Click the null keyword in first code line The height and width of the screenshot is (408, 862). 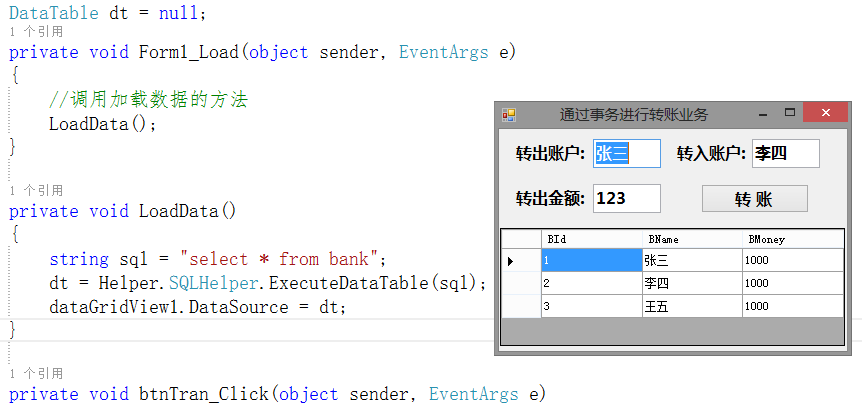[179, 13]
